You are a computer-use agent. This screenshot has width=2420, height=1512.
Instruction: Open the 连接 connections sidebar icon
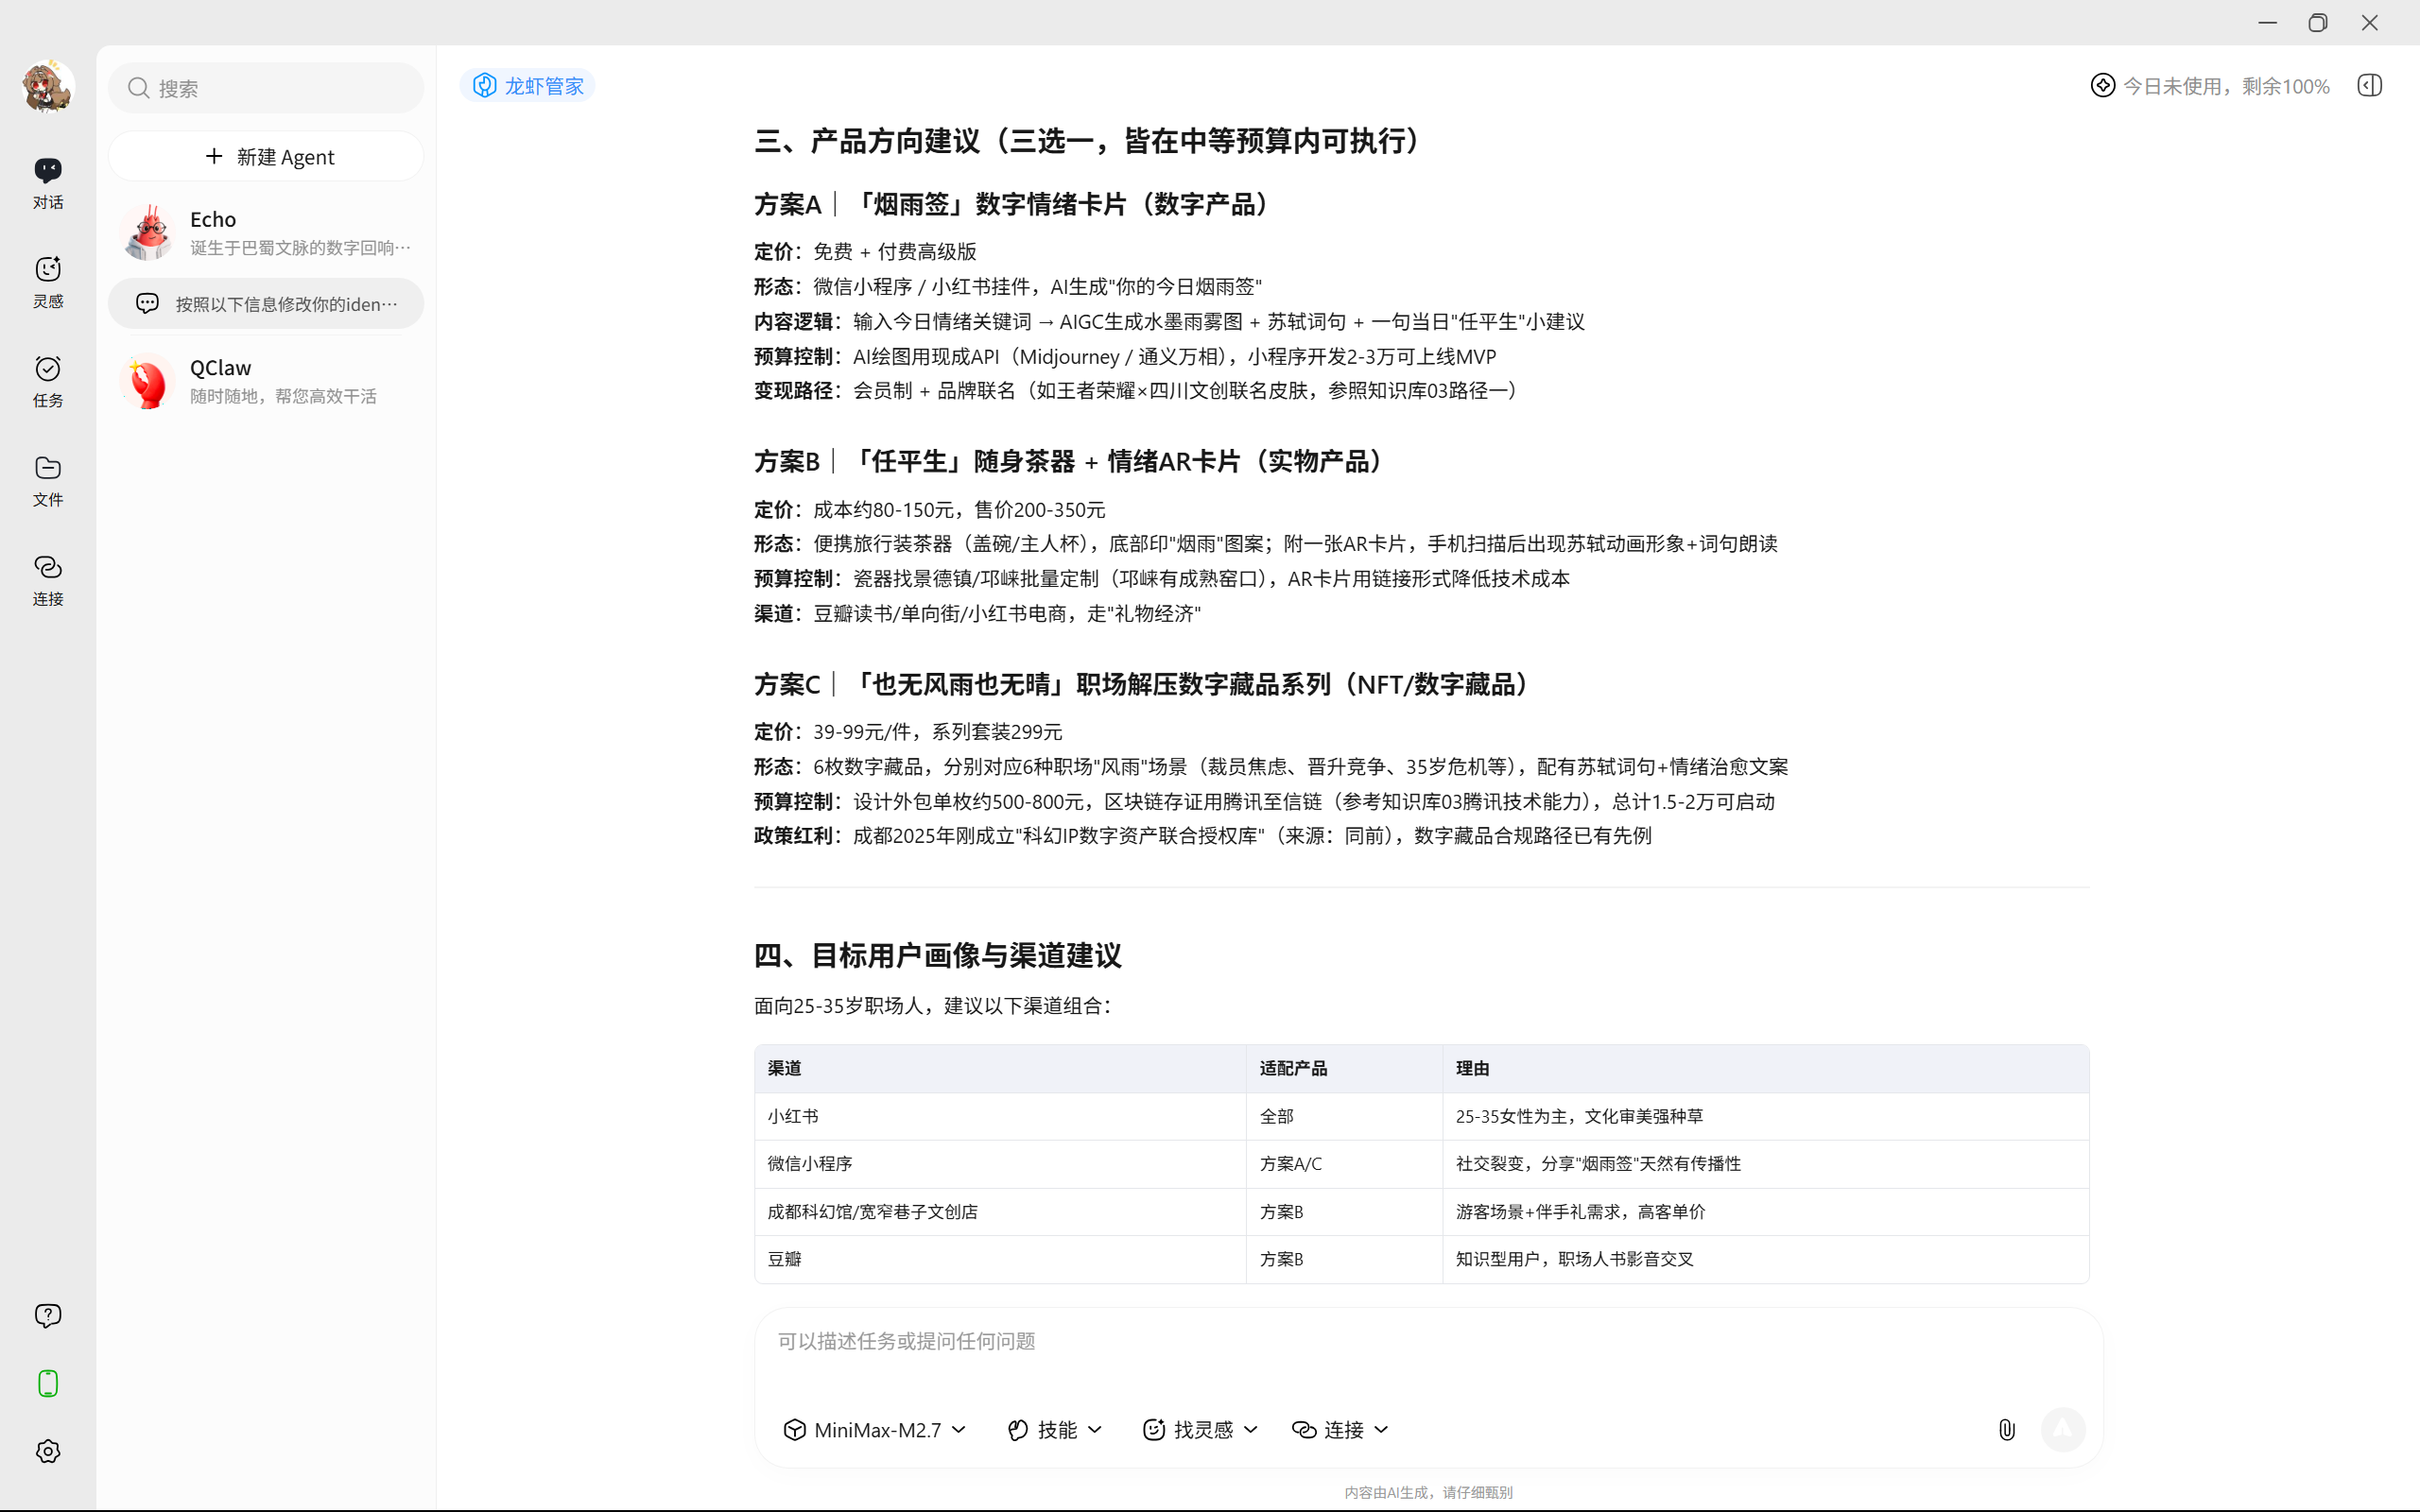[47, 578]
